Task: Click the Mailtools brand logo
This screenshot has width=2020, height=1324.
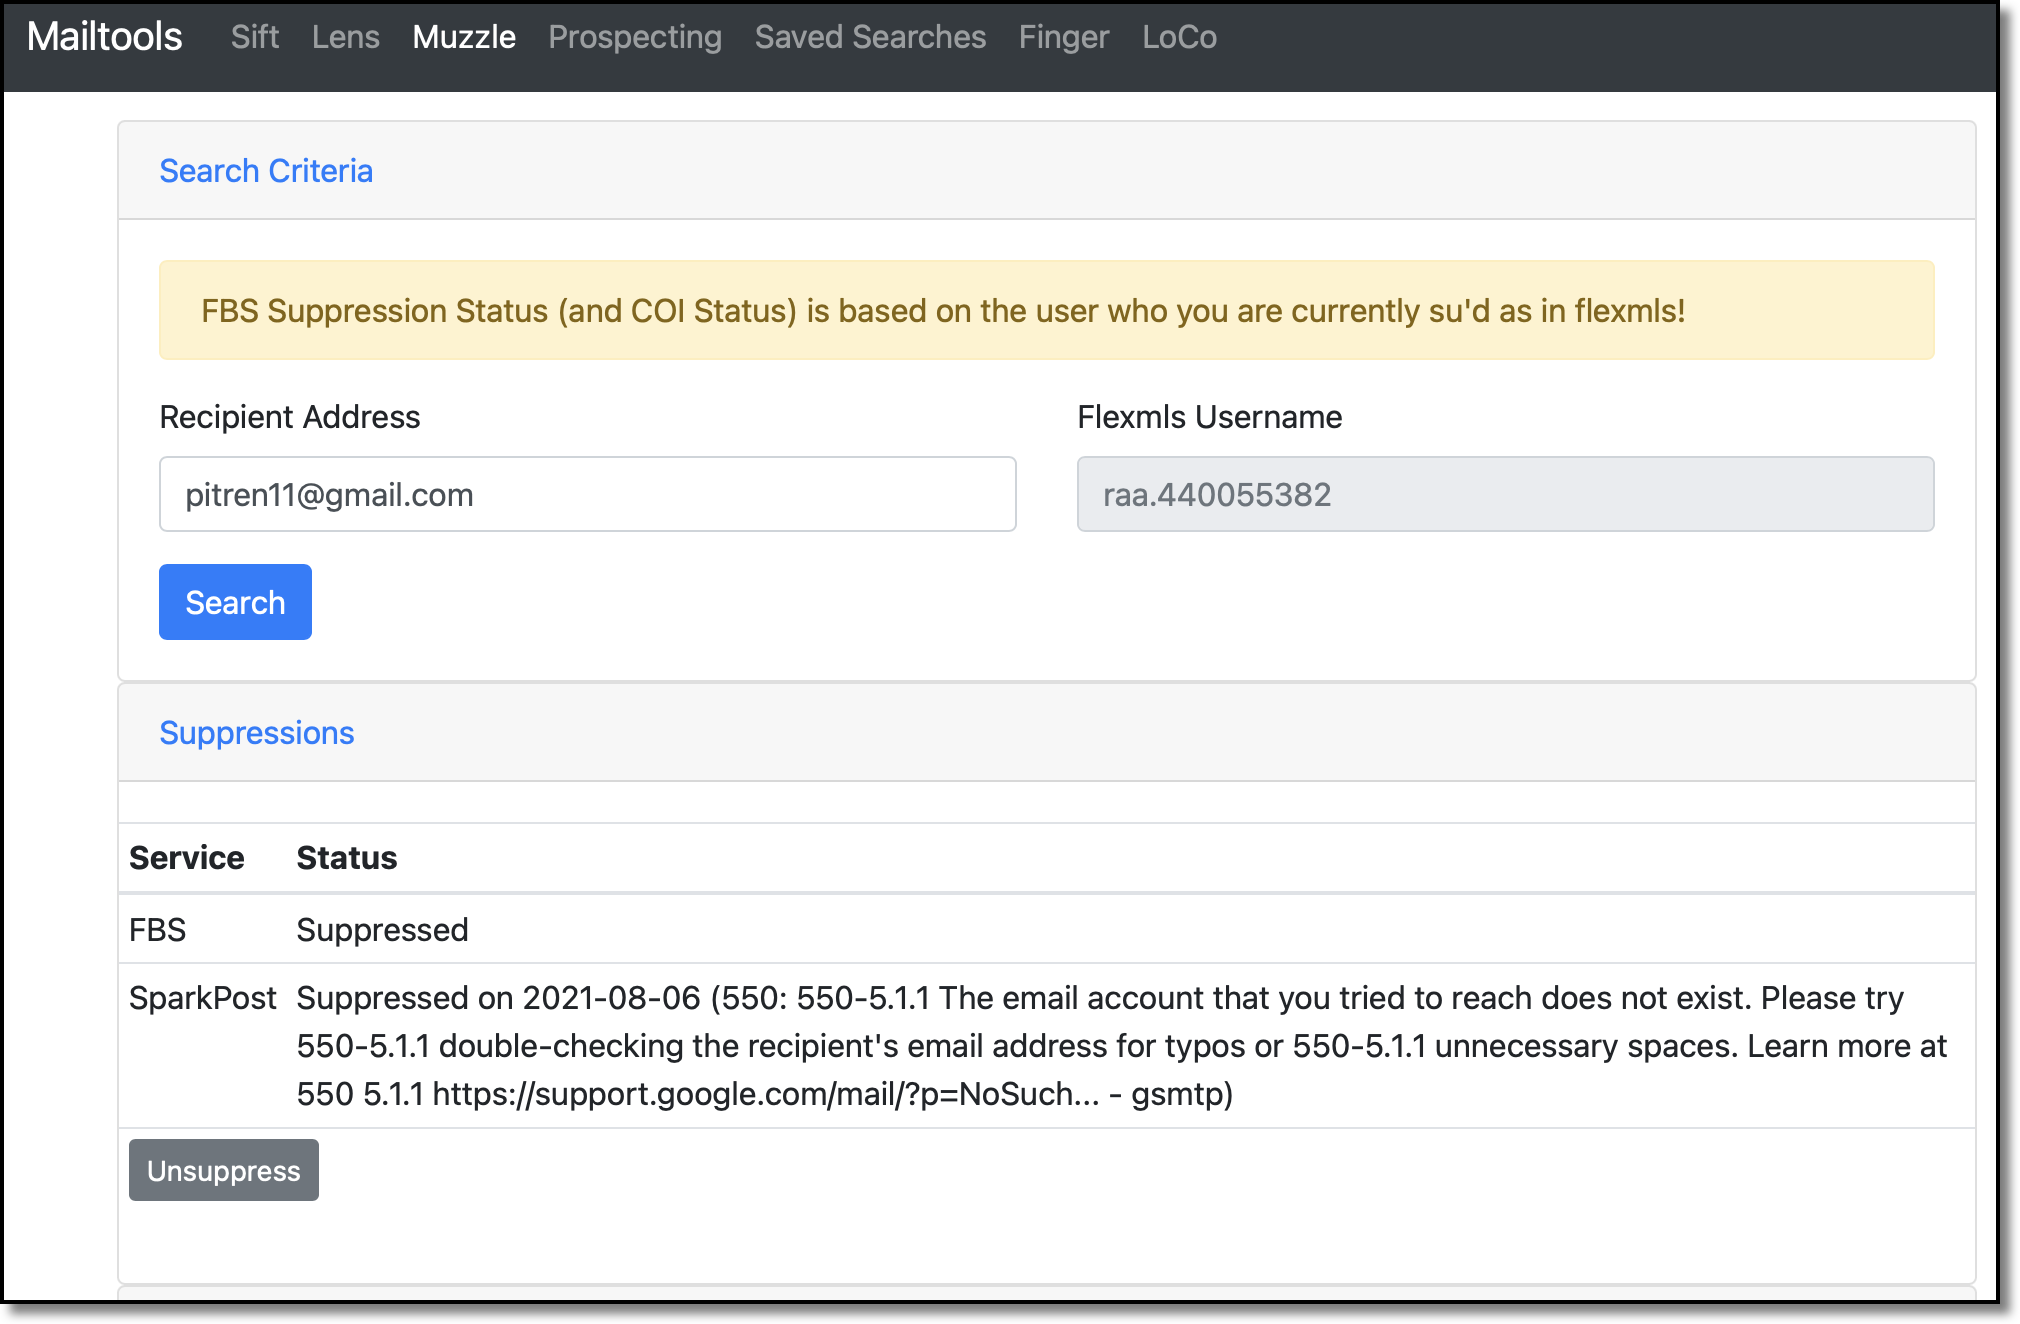Action: (104, 37)
